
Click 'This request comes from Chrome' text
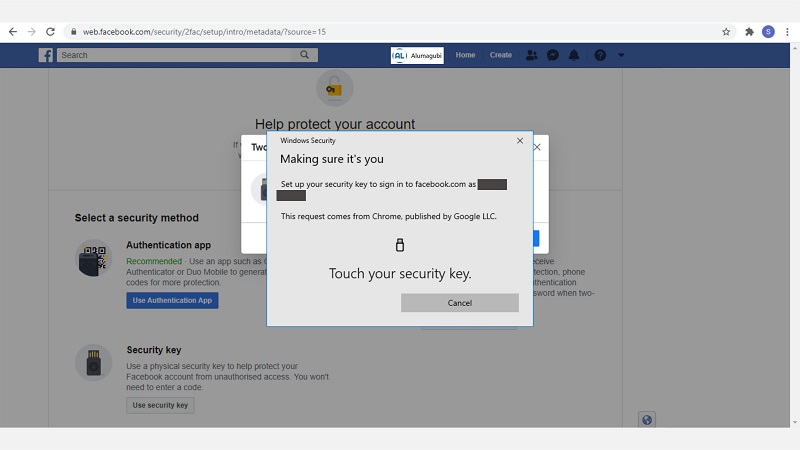coord(389,216)
